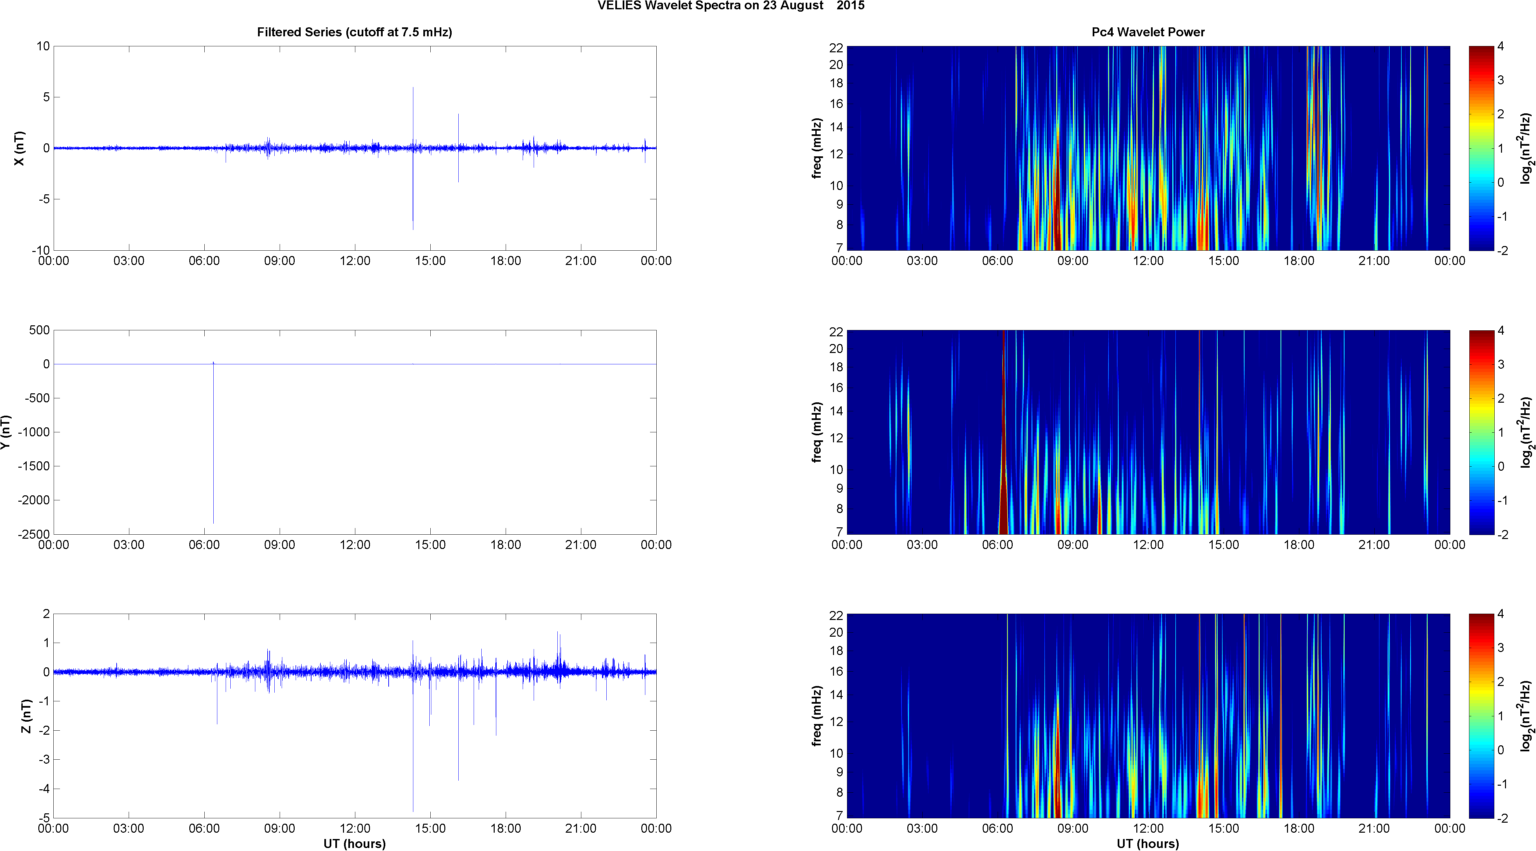Click the VELIES Wavelet Spectra figure title
The height and width of the screenshot is (851, 1536).
(x=731, y=6)
